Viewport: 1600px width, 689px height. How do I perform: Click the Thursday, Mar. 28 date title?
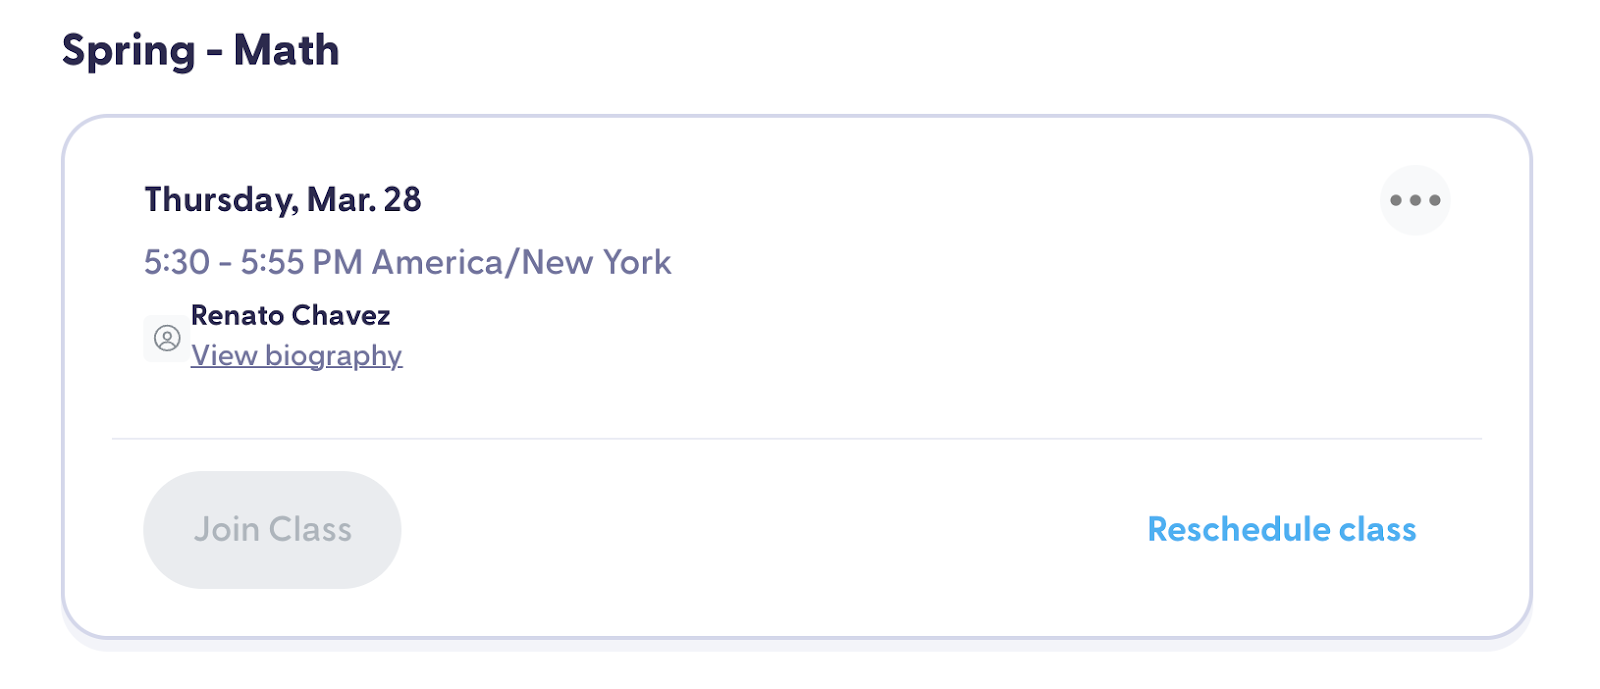point(282,200)
